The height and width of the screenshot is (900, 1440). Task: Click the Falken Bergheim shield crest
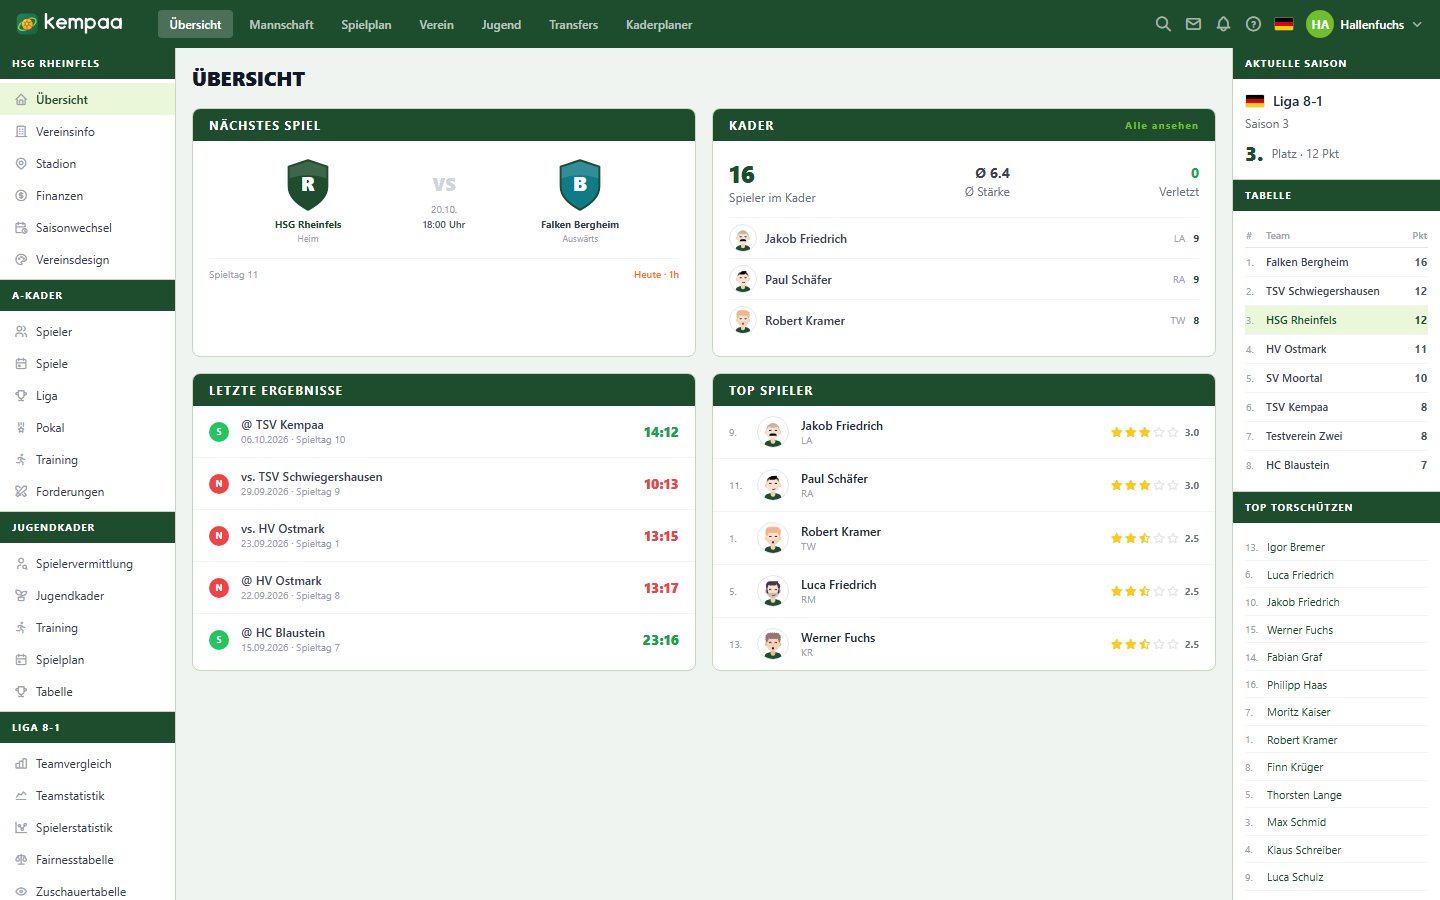[x=580, y=185]
